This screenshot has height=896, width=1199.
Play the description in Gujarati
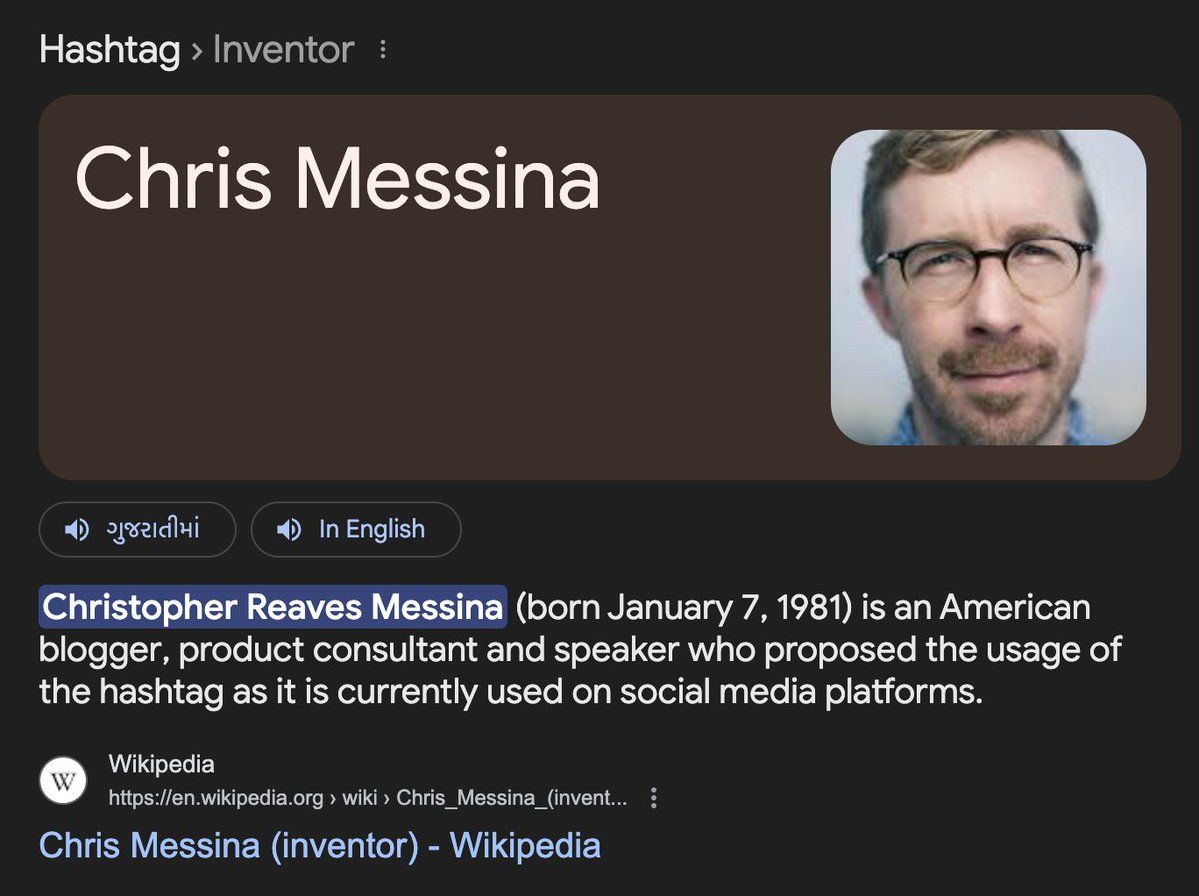point(151,530)
